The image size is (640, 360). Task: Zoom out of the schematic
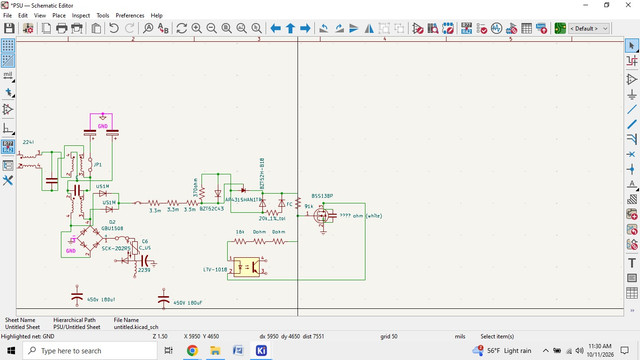pyautogui.click(x=211, y=28)
